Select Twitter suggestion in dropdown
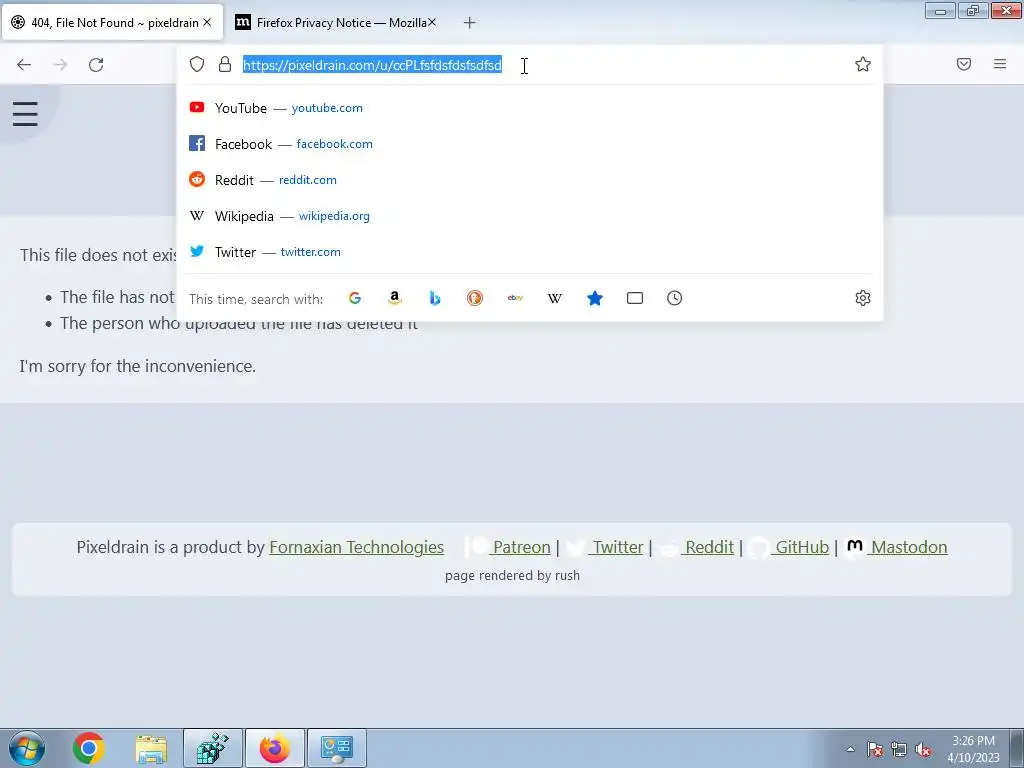Viewport: 1024px width, 768px height. pos(530,251)
